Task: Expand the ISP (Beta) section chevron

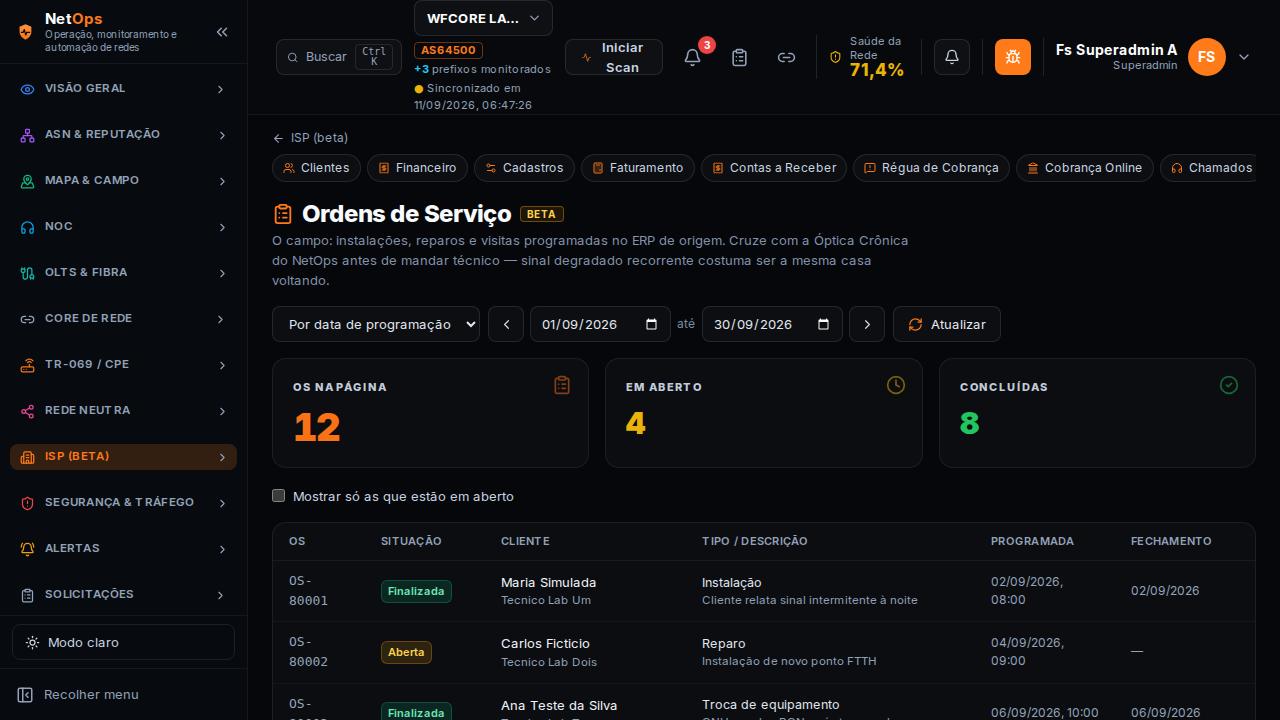Action: point(221,457)
